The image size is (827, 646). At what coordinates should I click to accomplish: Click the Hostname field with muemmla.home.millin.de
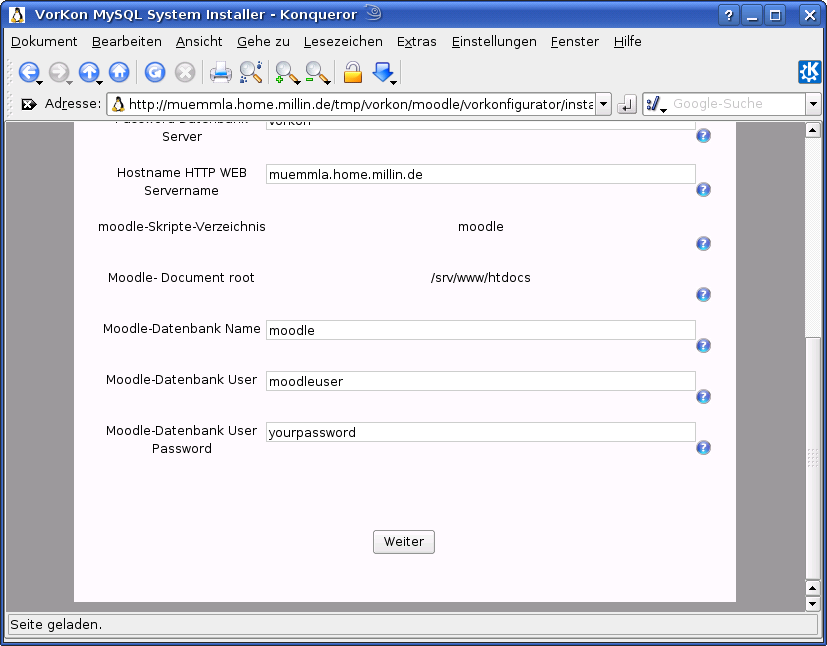(x=480, y=174)
